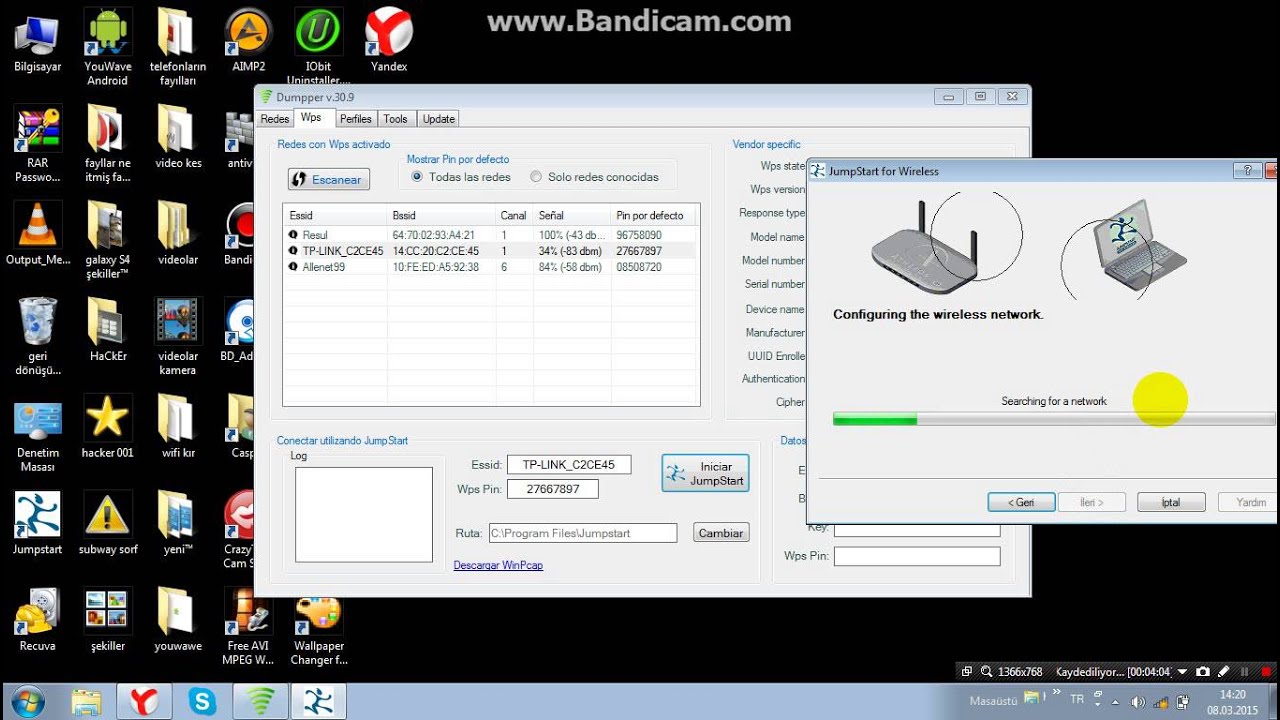Open the 'video kes' folder
The image size is (1280, 720).
click(178, 137)
